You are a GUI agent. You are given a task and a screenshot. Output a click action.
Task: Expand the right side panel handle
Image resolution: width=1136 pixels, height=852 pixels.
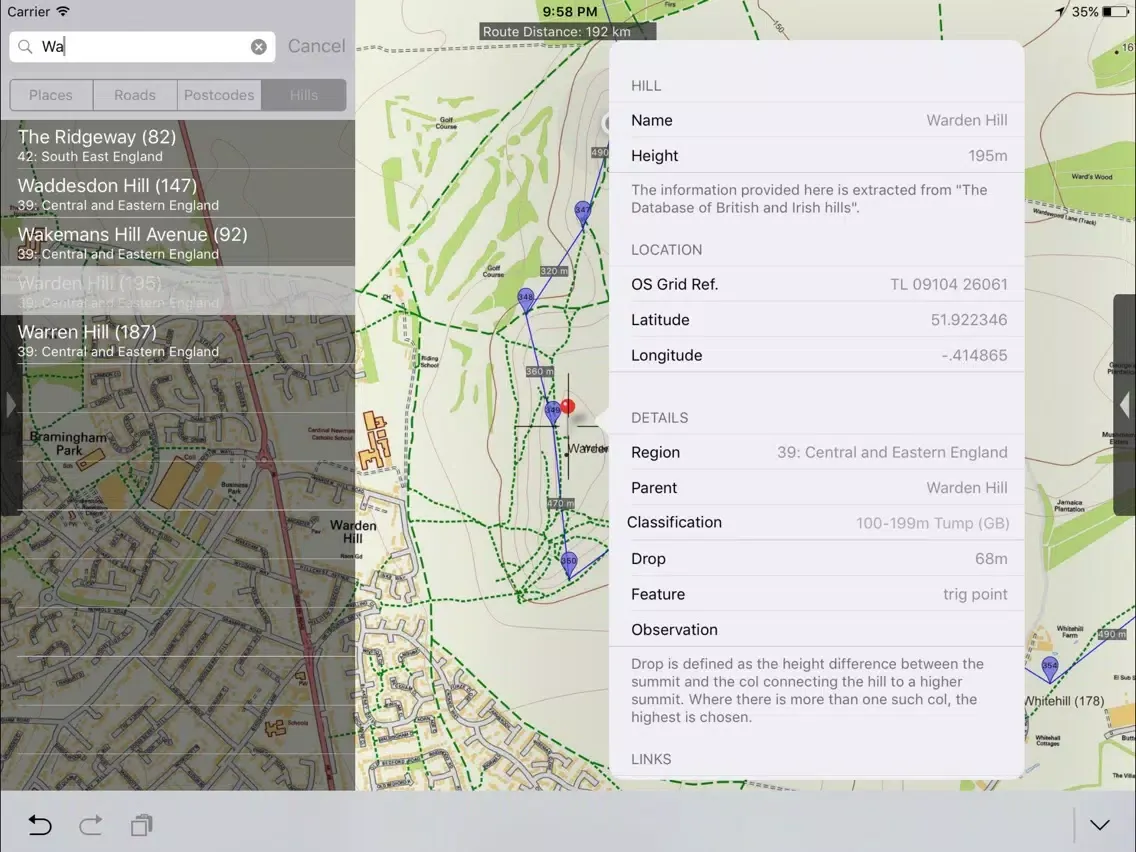click(x=1124, y=405)
